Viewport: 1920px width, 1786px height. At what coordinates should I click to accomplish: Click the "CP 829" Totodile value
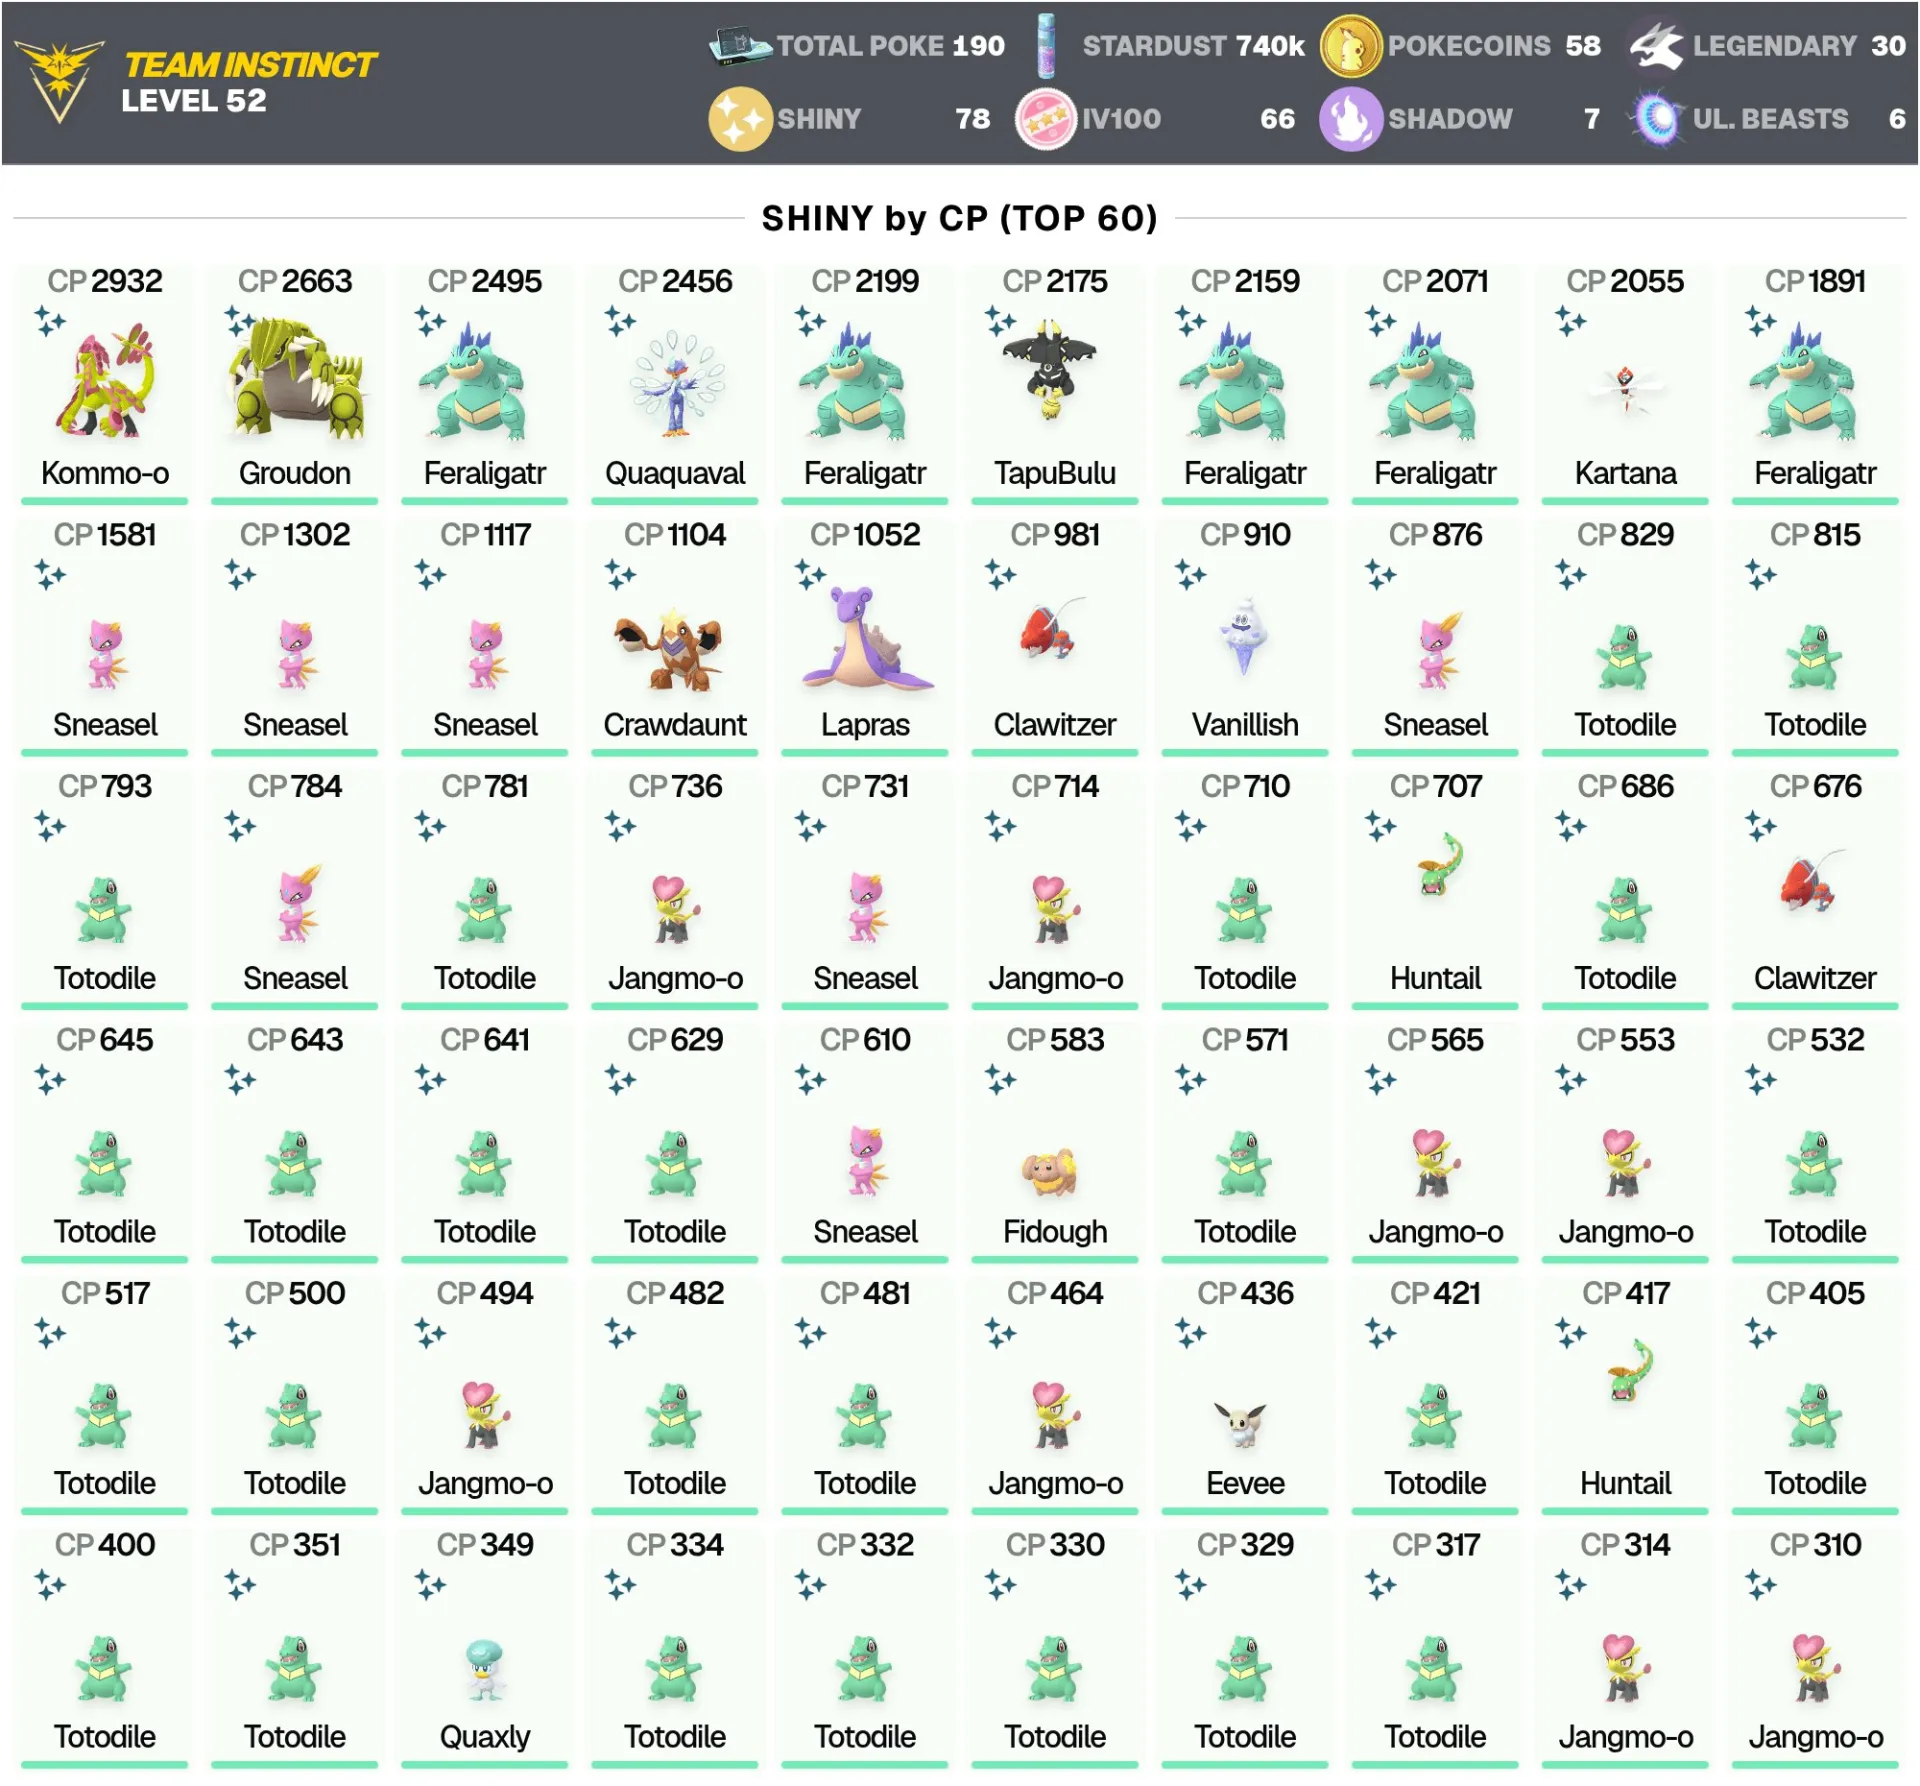point(1625,535)
